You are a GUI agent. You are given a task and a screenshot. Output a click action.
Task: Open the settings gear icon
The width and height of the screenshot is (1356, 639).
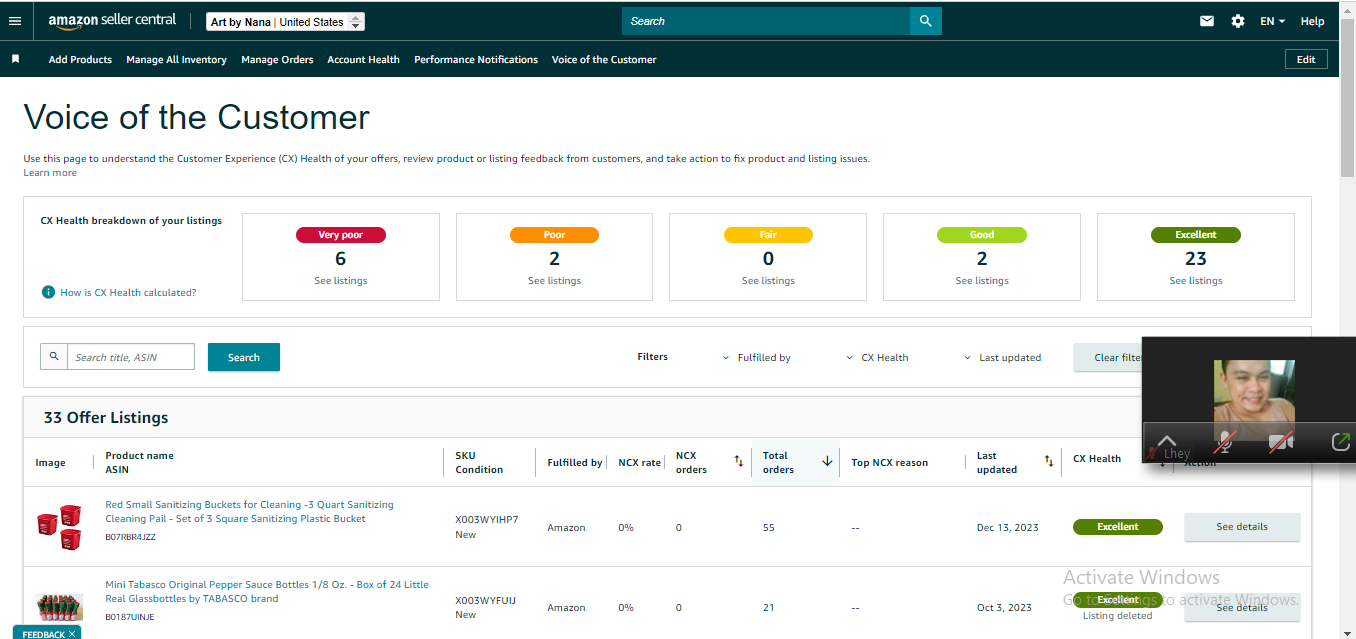pyautogui.click(x=1238, y=21)
